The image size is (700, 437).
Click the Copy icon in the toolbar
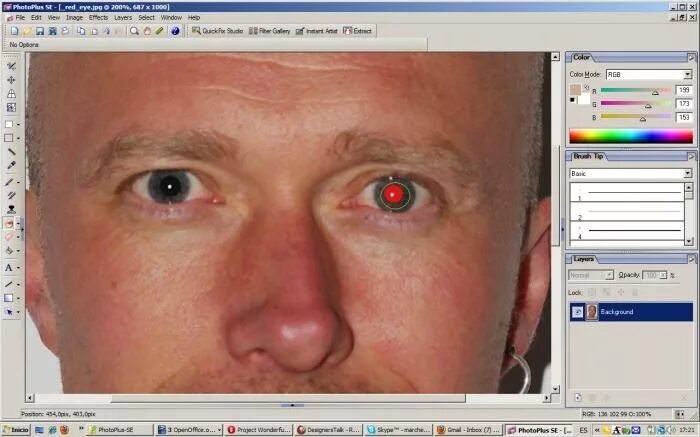tap(81, 31)
